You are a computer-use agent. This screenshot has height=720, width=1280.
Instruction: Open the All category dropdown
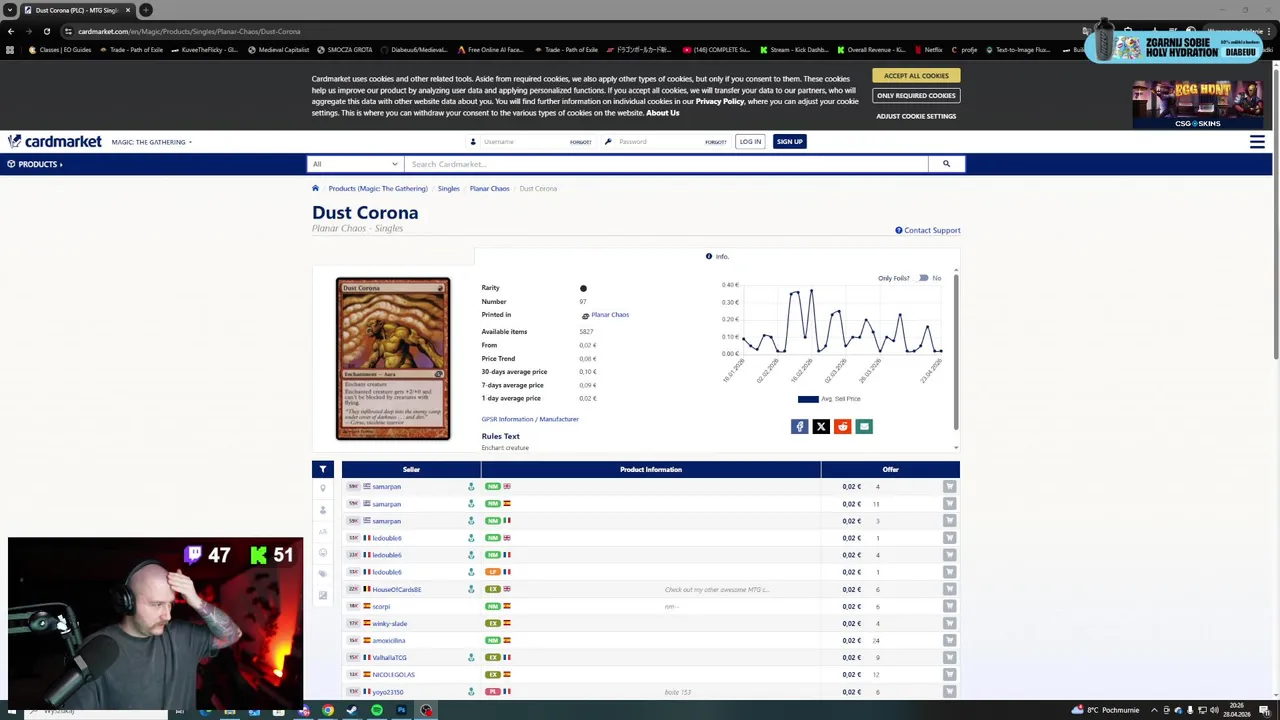355,164
